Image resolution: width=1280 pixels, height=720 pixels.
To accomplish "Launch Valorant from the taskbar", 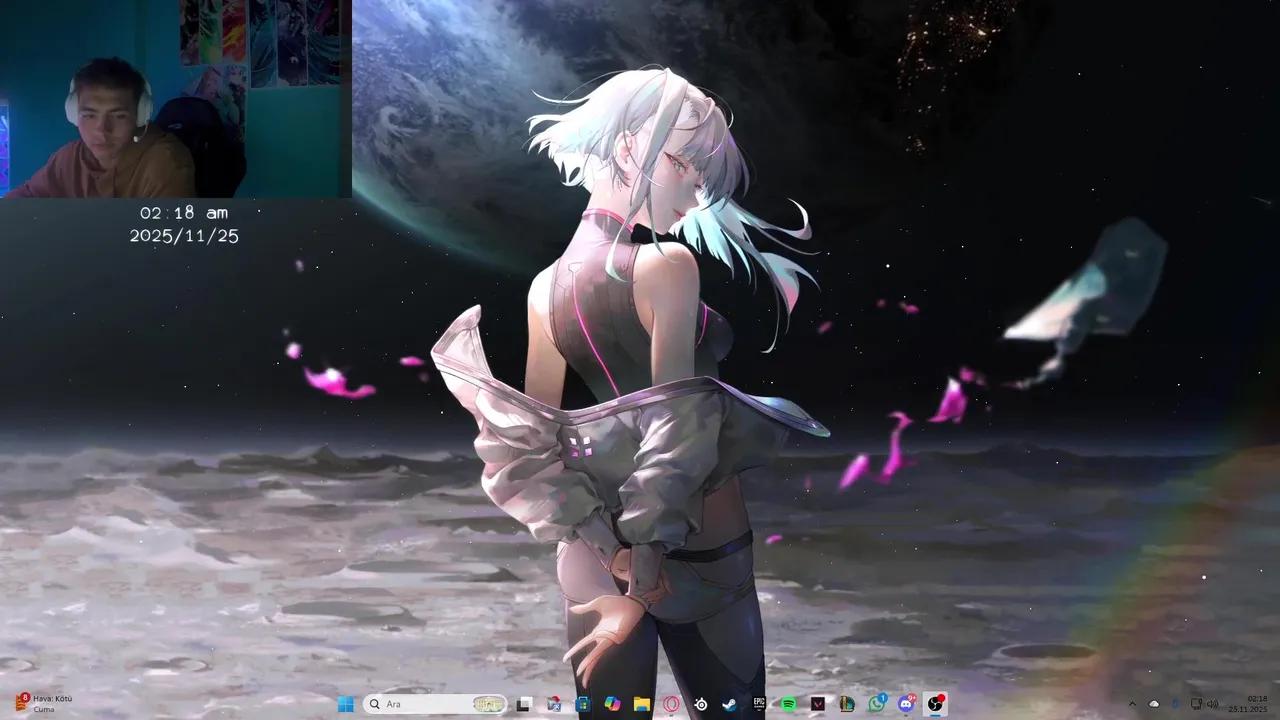I will pyautogui.click(x=818, y=704).
